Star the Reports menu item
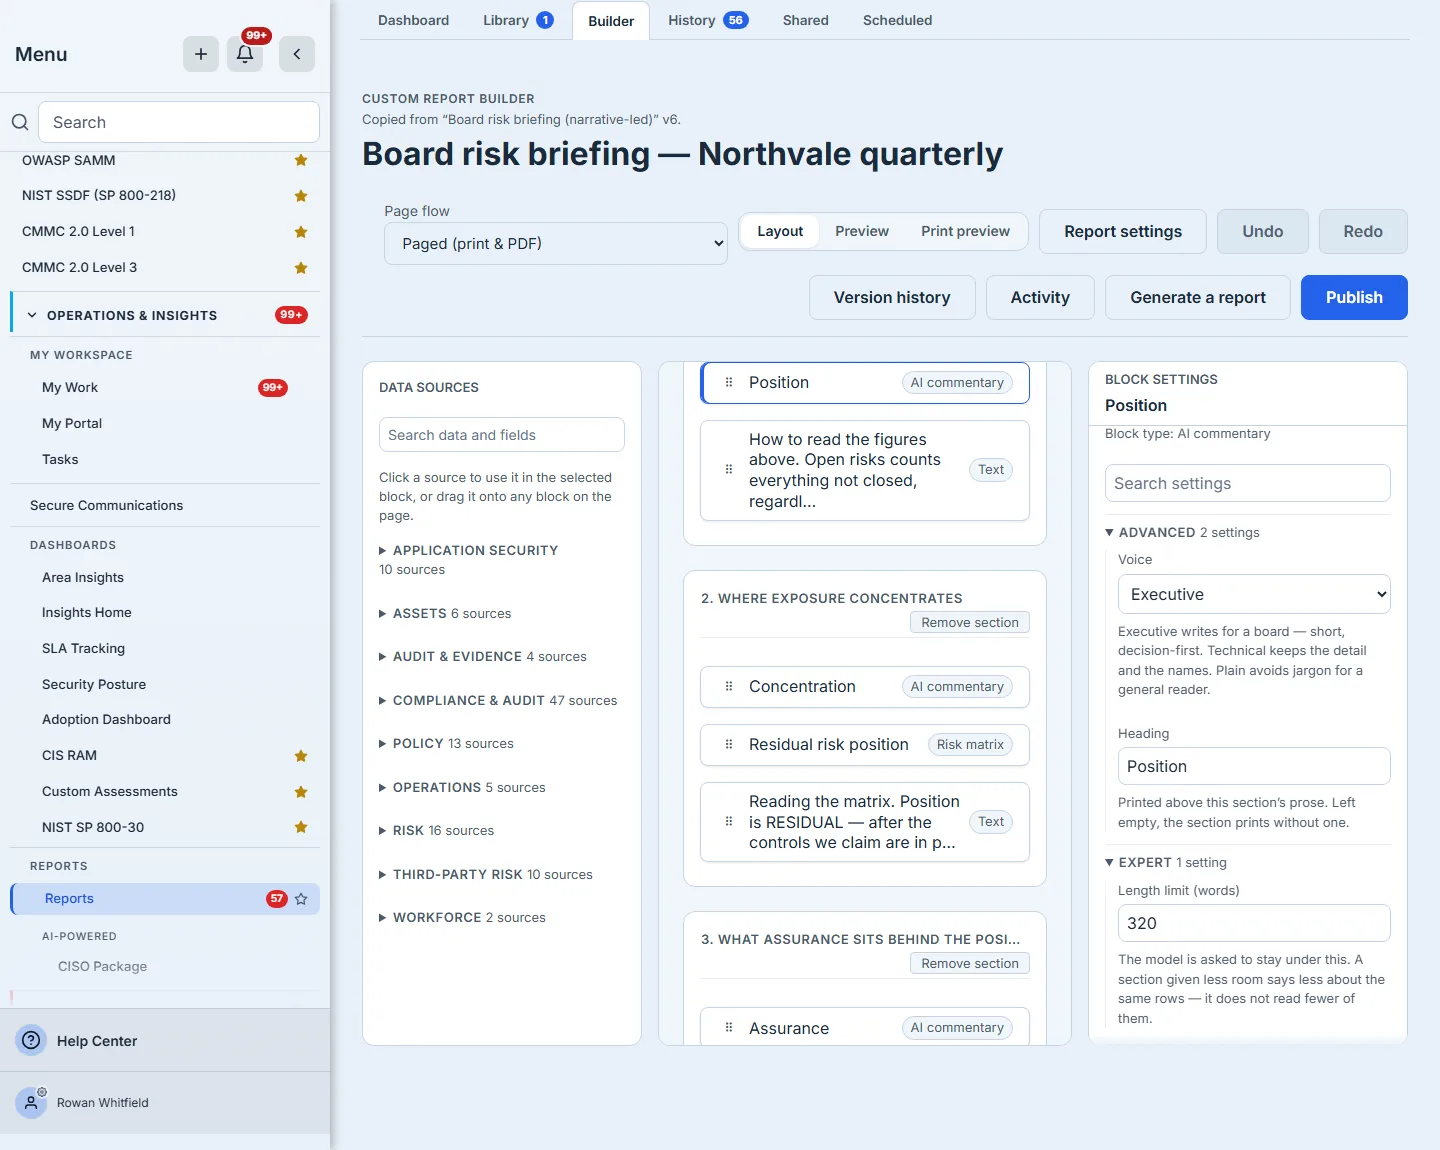Screen dimensions: 1440x1150 click(x=301, y=899)
